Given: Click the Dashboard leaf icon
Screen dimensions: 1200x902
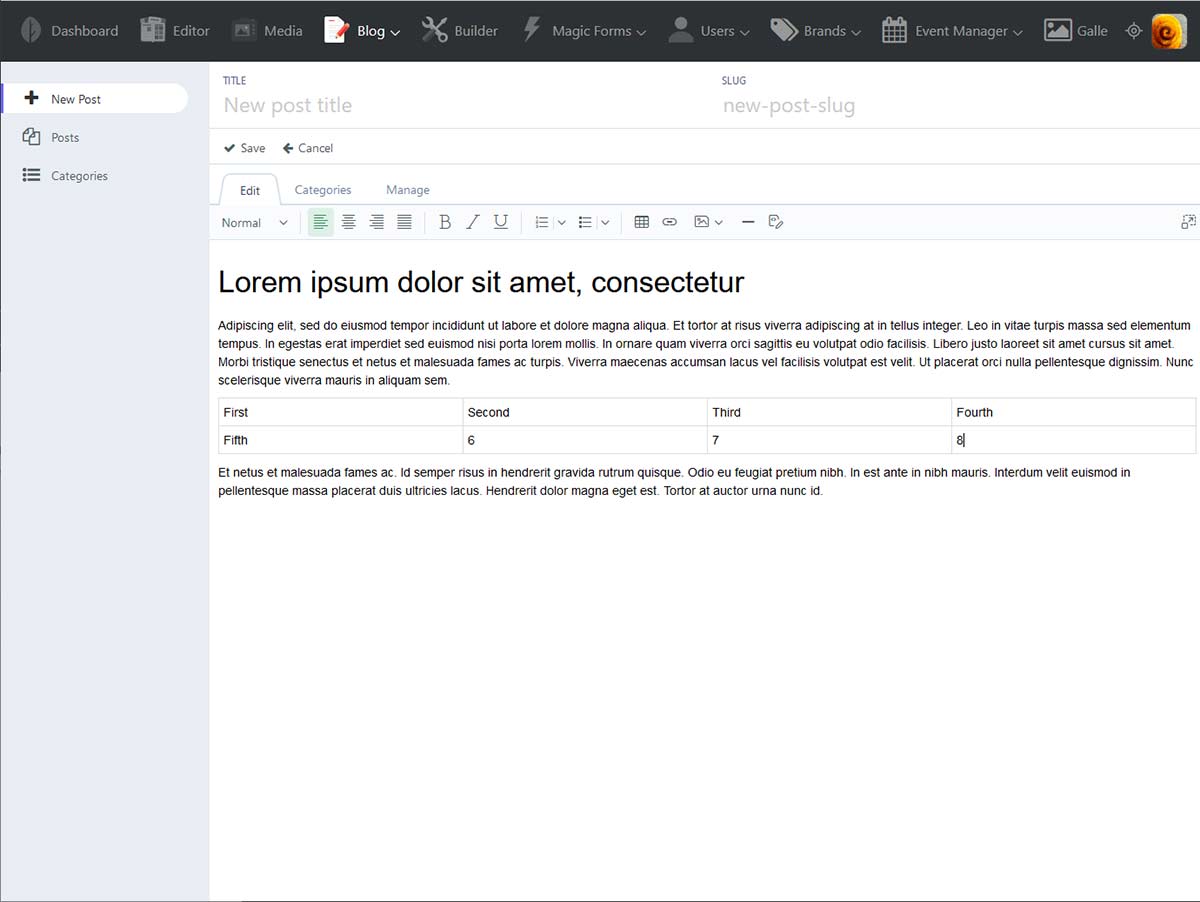Looking at the screenshot, I should click(31, 30).
